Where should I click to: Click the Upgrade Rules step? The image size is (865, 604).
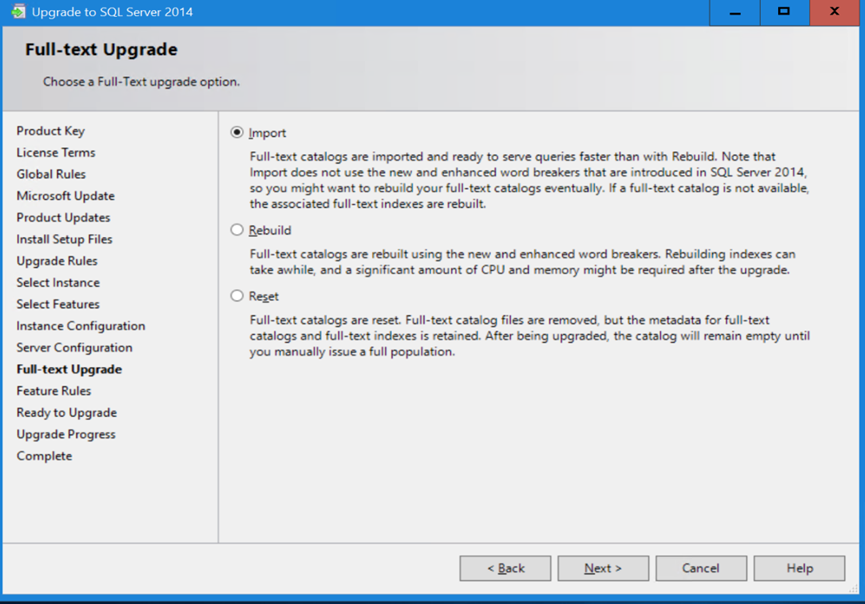coord(57,261)
